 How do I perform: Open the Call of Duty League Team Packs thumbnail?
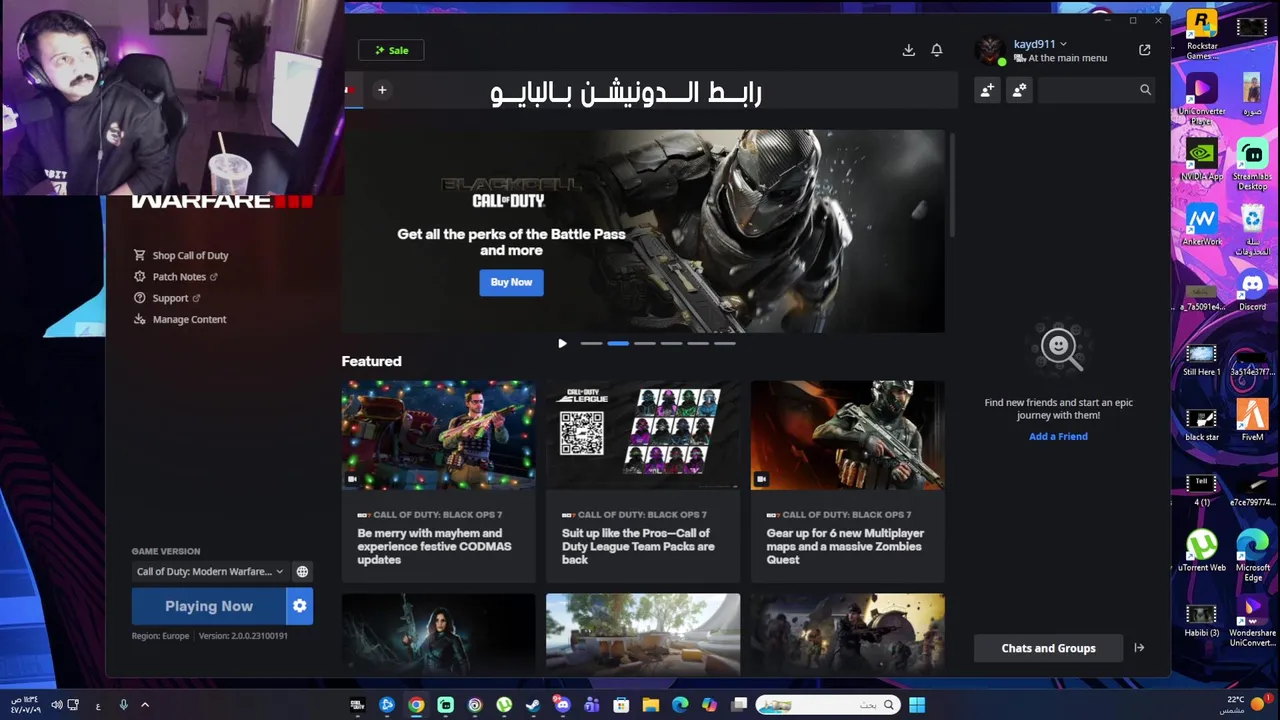tap(643, 435)
